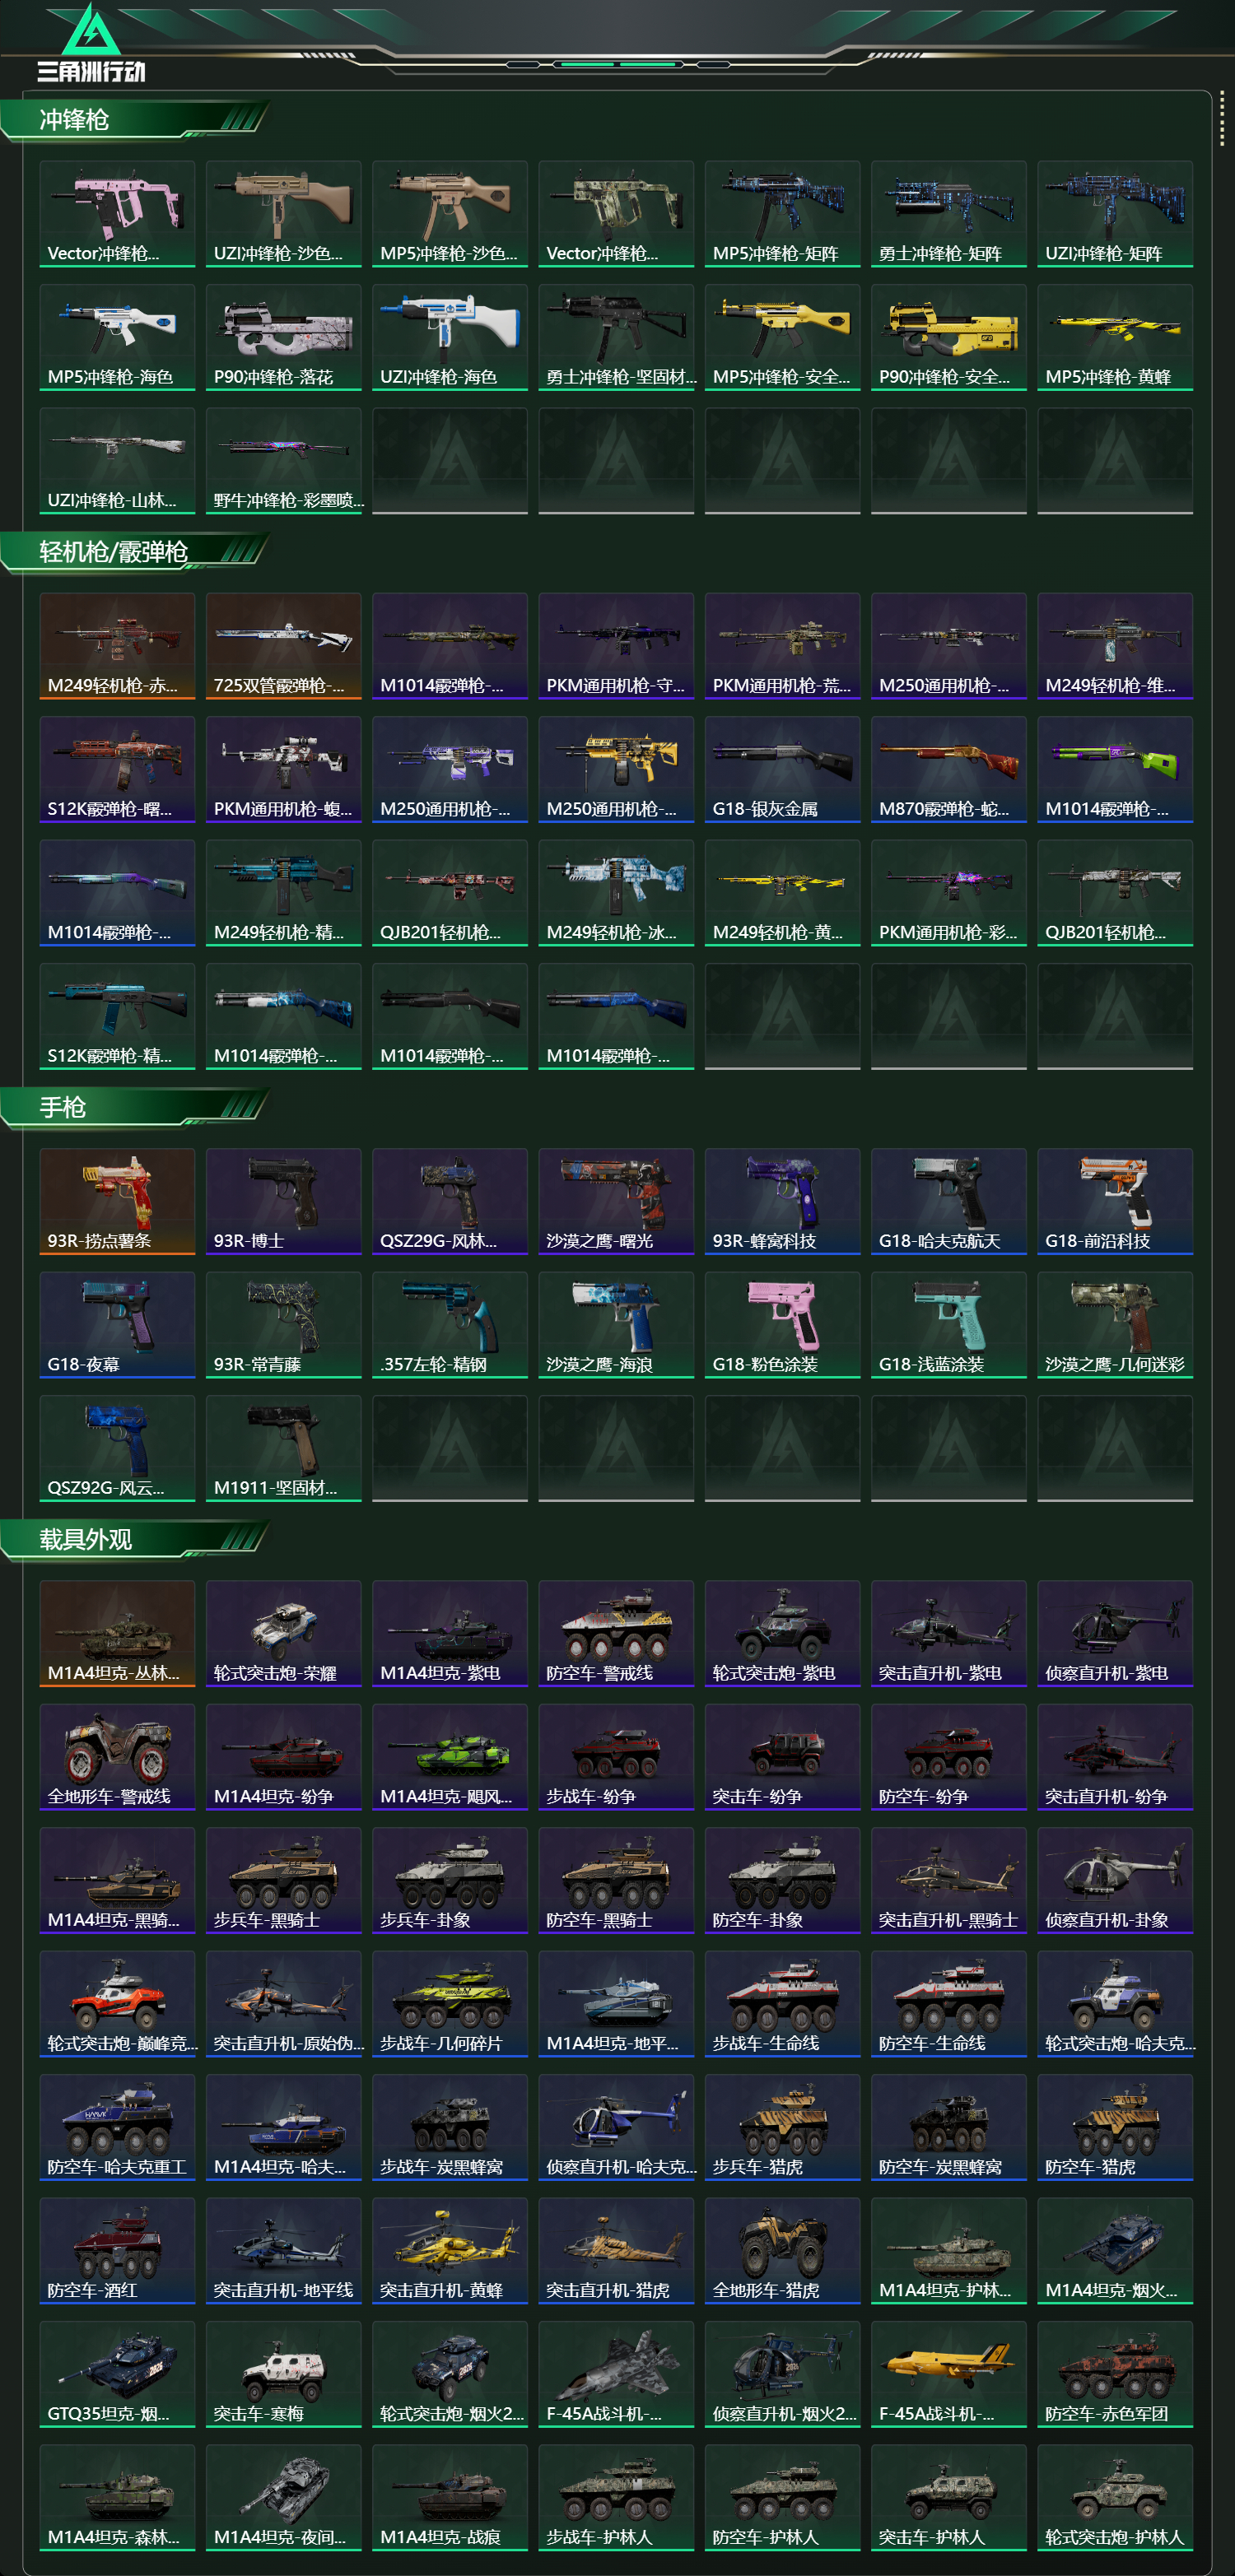Select the G18-粉色涂装 pistol icon
This screenshot has height=2576, width=1235.
click(x=782, y=1324)
